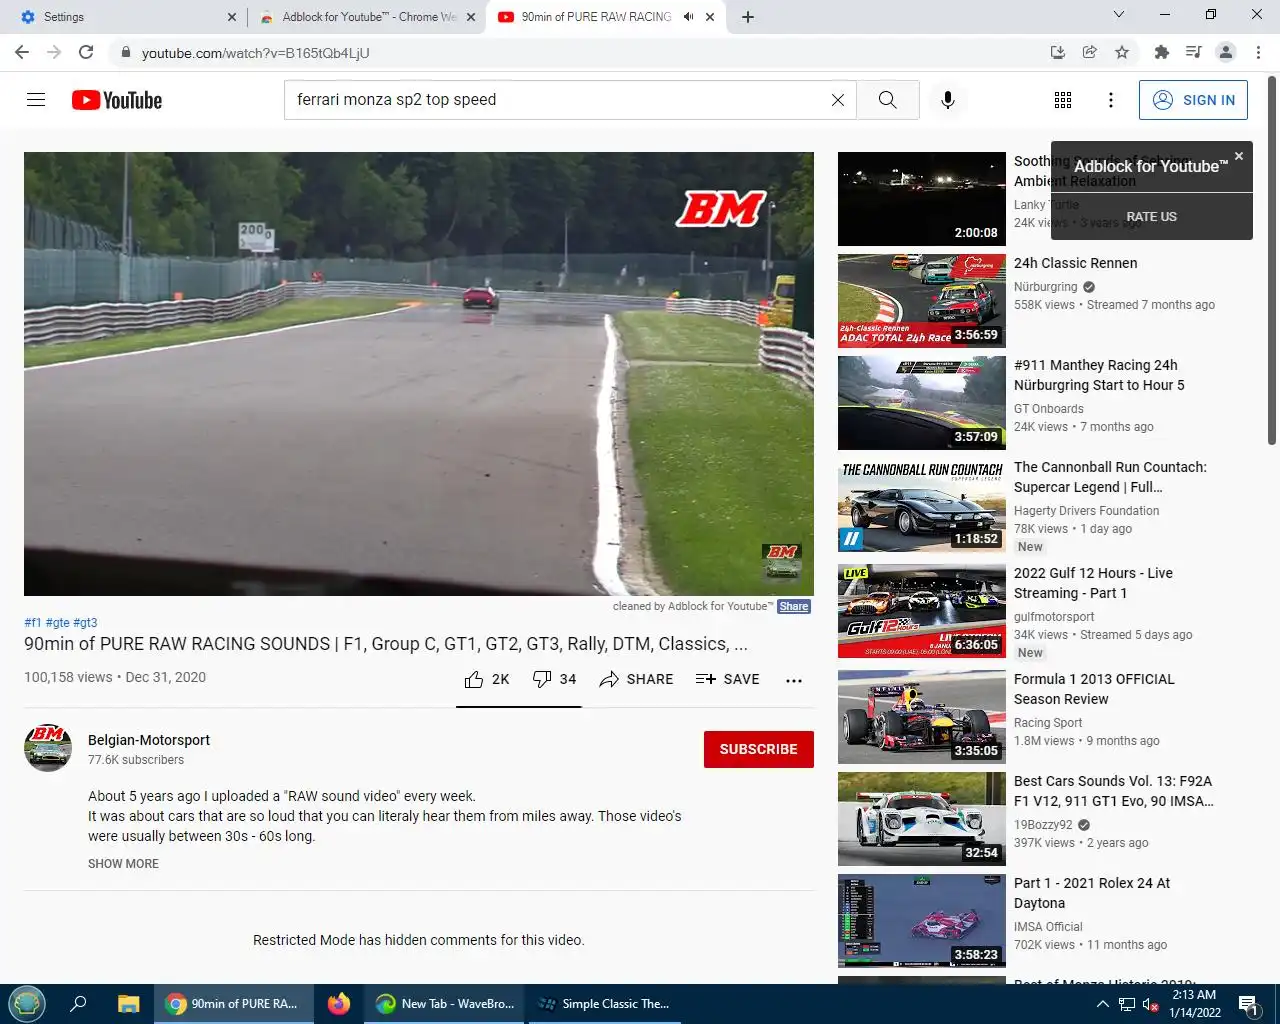Switch to New Tab - WaveBrowser taskbar window
Screen dimensions: 1280x1024
[x=445, y=1004]
